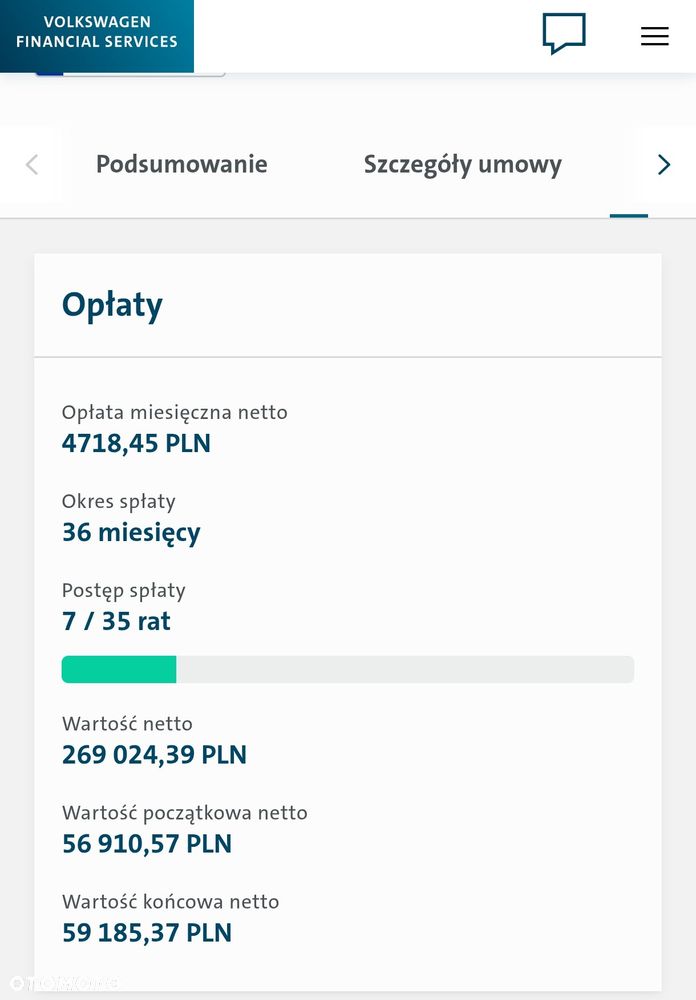
Task: Go to previous tabs with left chevron
Action: [x=32, y=165]
